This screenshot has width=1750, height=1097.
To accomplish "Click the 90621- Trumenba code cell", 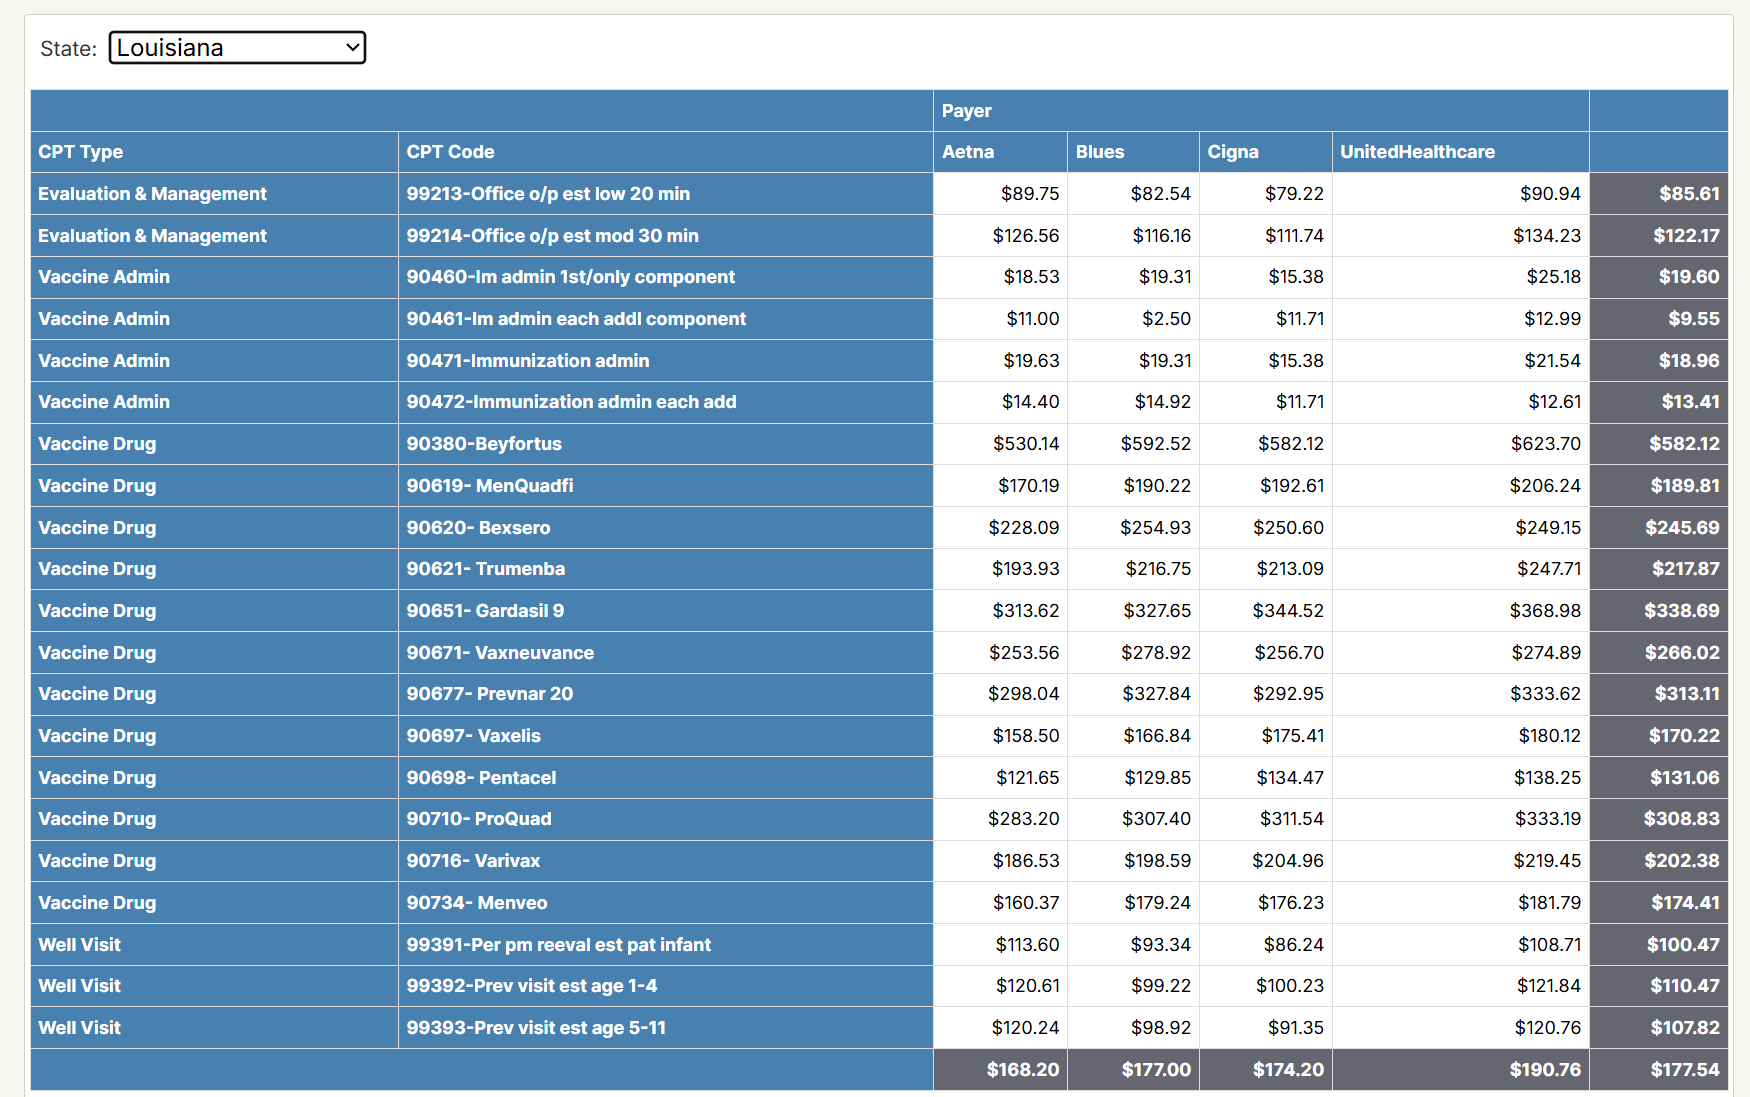I will (x=666, y=569).
